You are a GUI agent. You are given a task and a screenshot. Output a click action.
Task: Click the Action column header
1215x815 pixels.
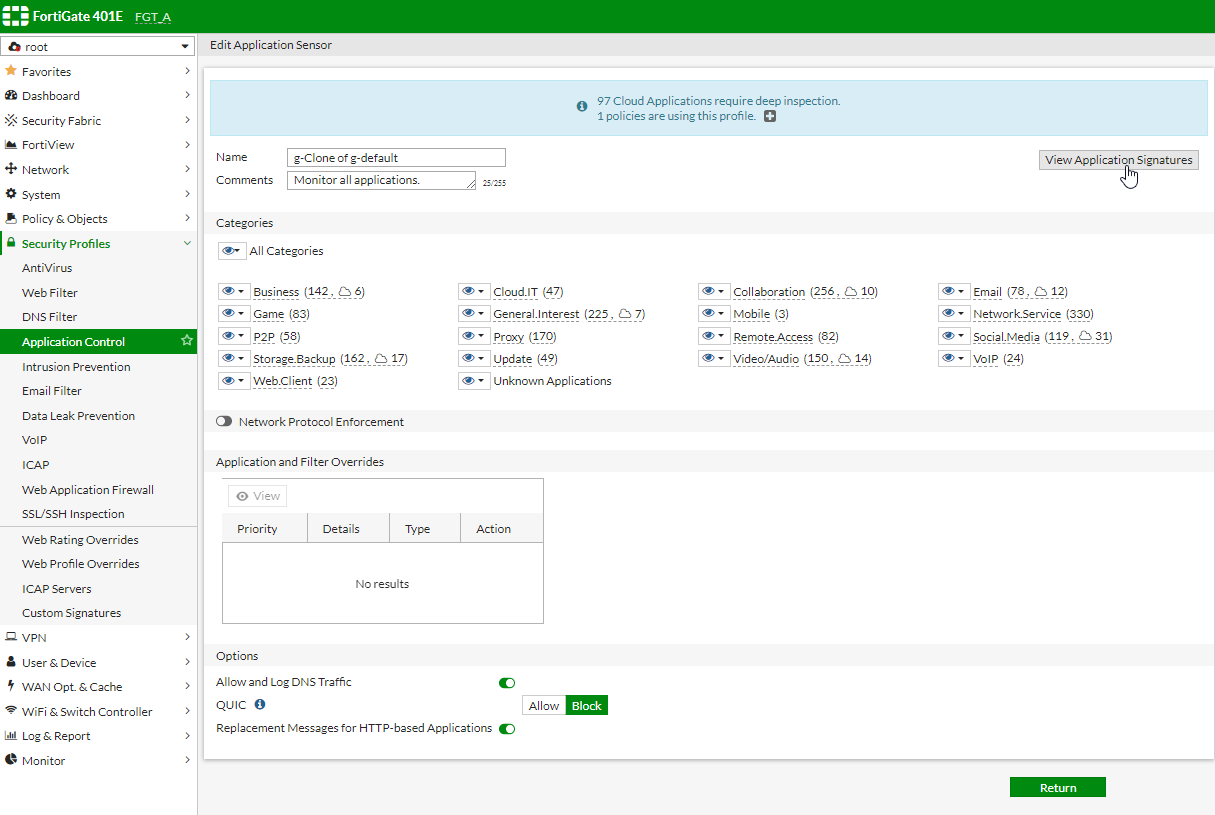click(x=502, y=529)
